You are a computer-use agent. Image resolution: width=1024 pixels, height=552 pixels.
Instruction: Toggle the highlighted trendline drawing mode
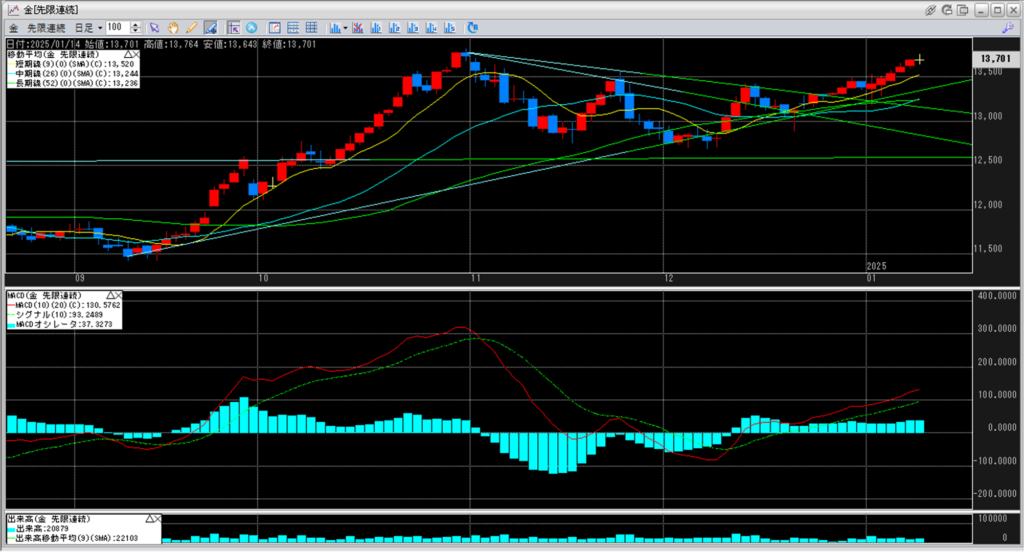pyautogui.click(x=210, y=27)
